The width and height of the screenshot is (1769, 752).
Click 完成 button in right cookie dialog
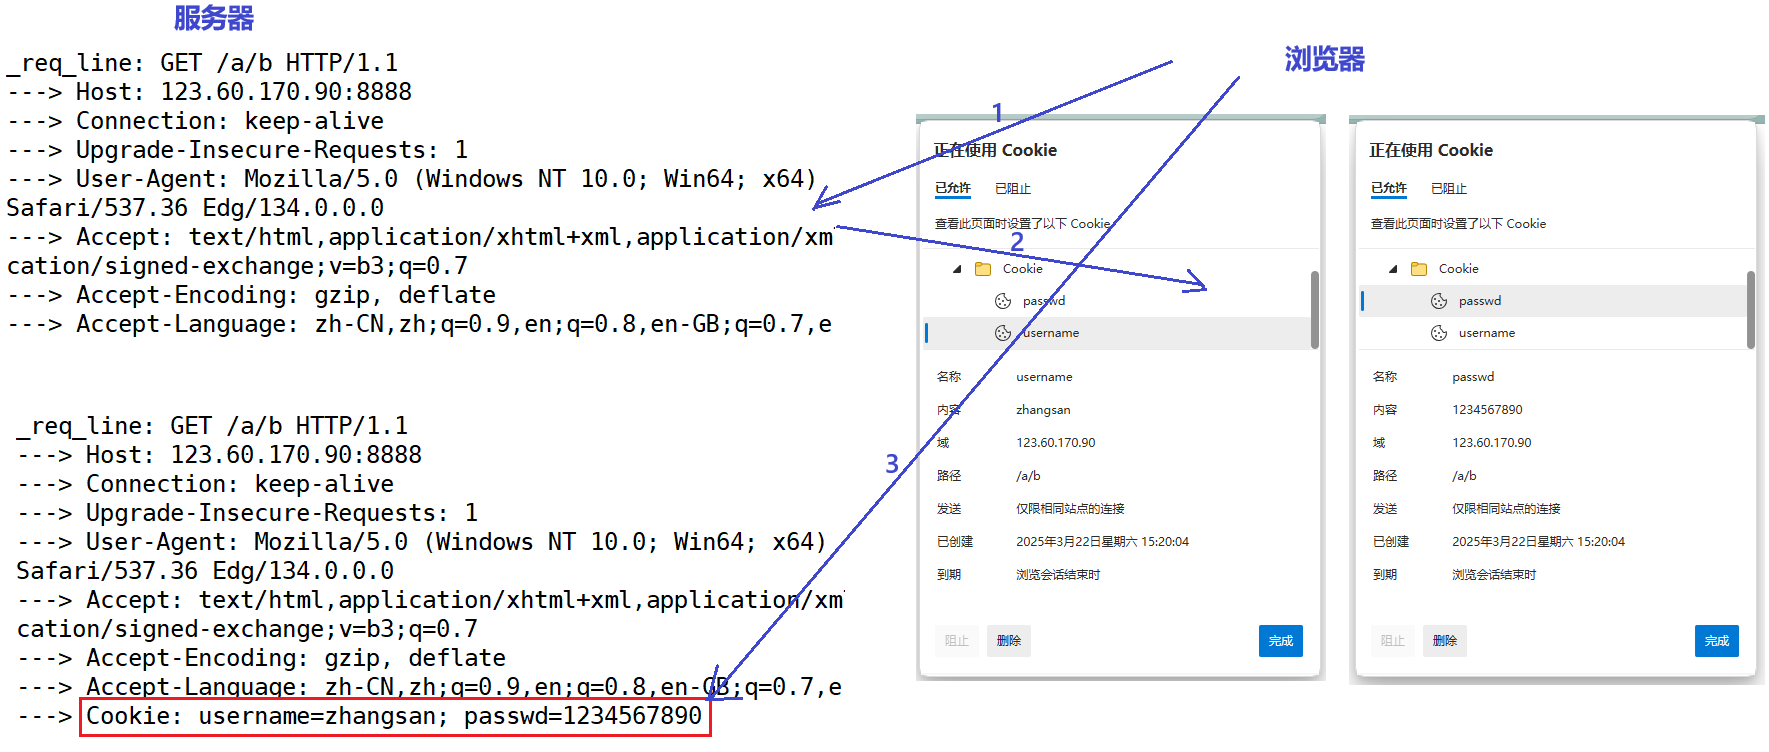point(1717,641)
